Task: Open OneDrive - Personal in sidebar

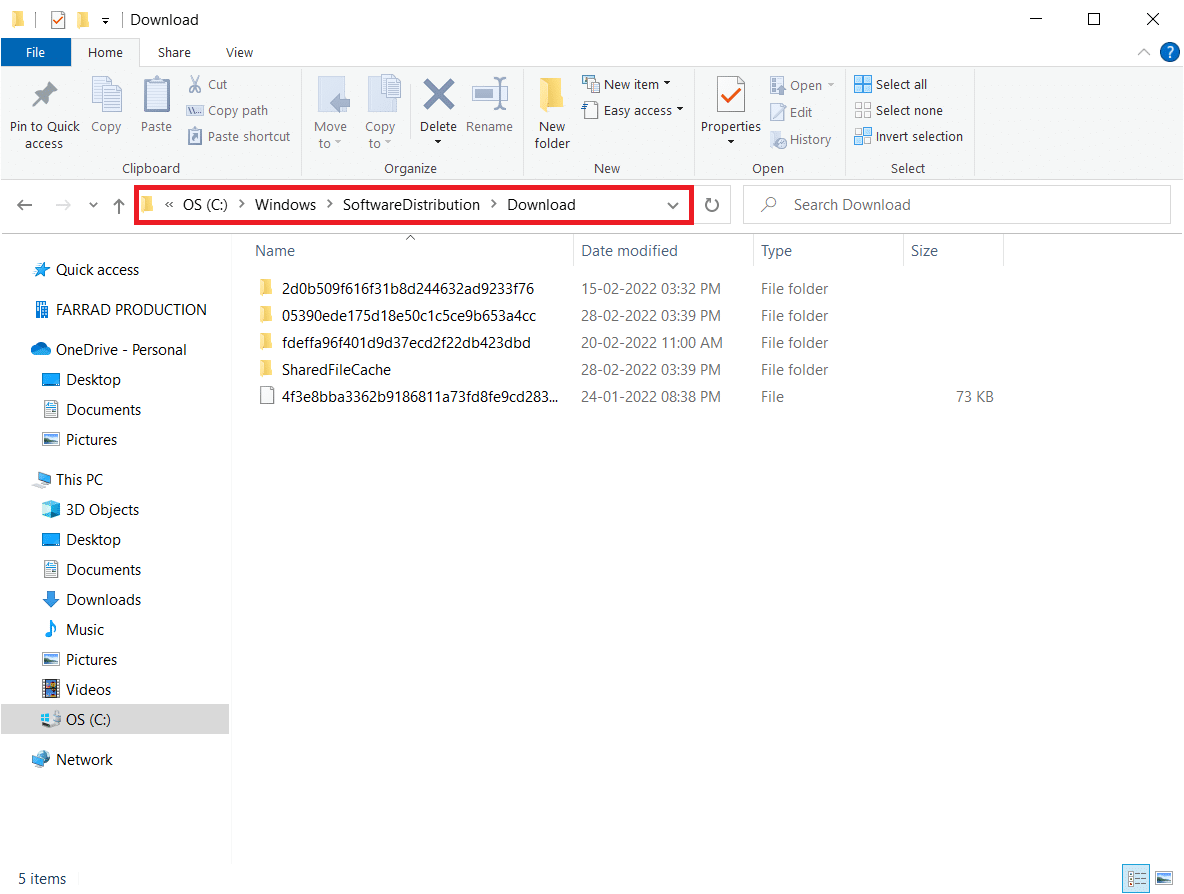Action: (x=121, y=350)
